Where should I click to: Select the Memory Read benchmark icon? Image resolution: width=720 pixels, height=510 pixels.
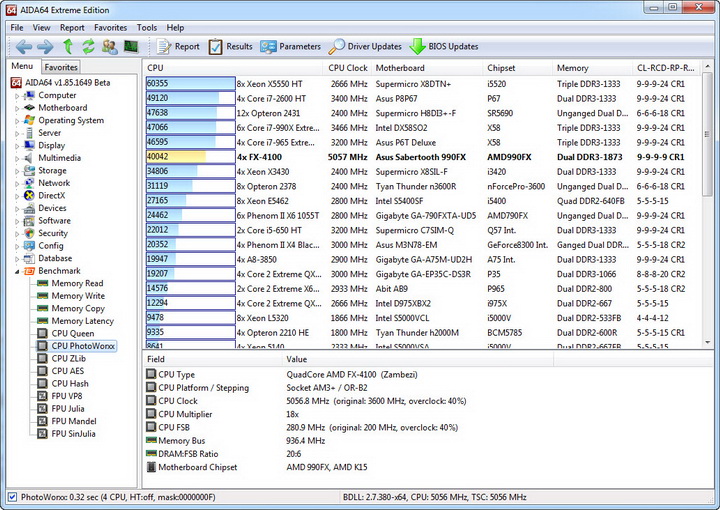tap(43, 283)
